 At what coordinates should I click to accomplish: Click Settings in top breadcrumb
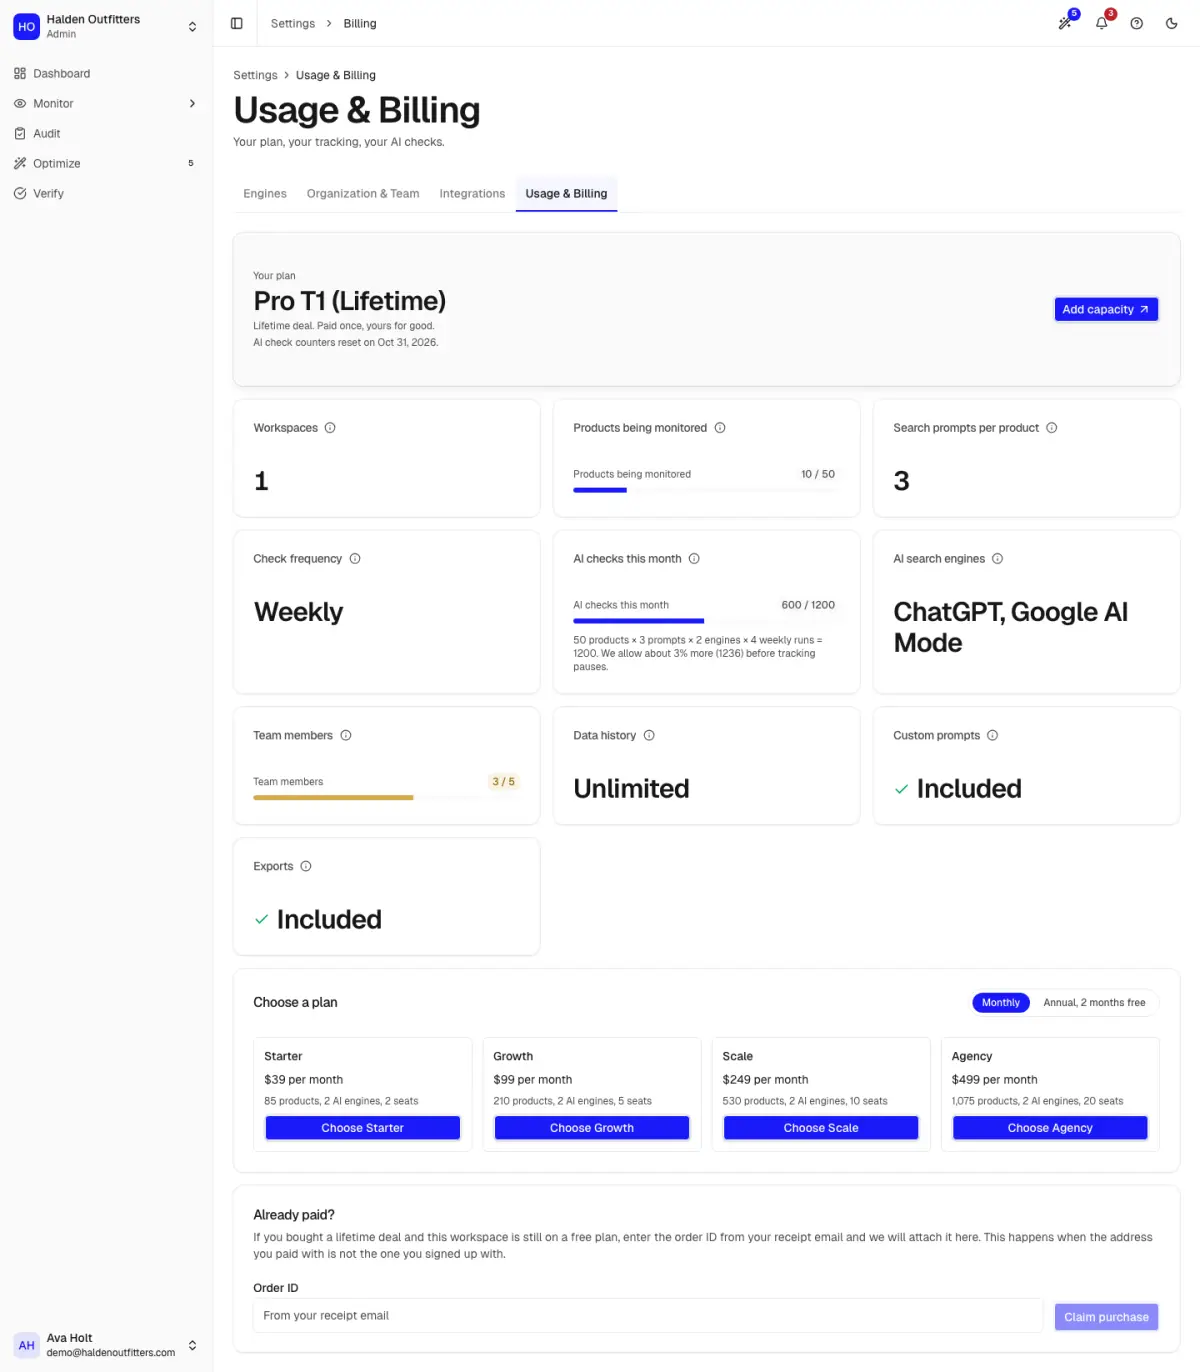pos(293,23)
